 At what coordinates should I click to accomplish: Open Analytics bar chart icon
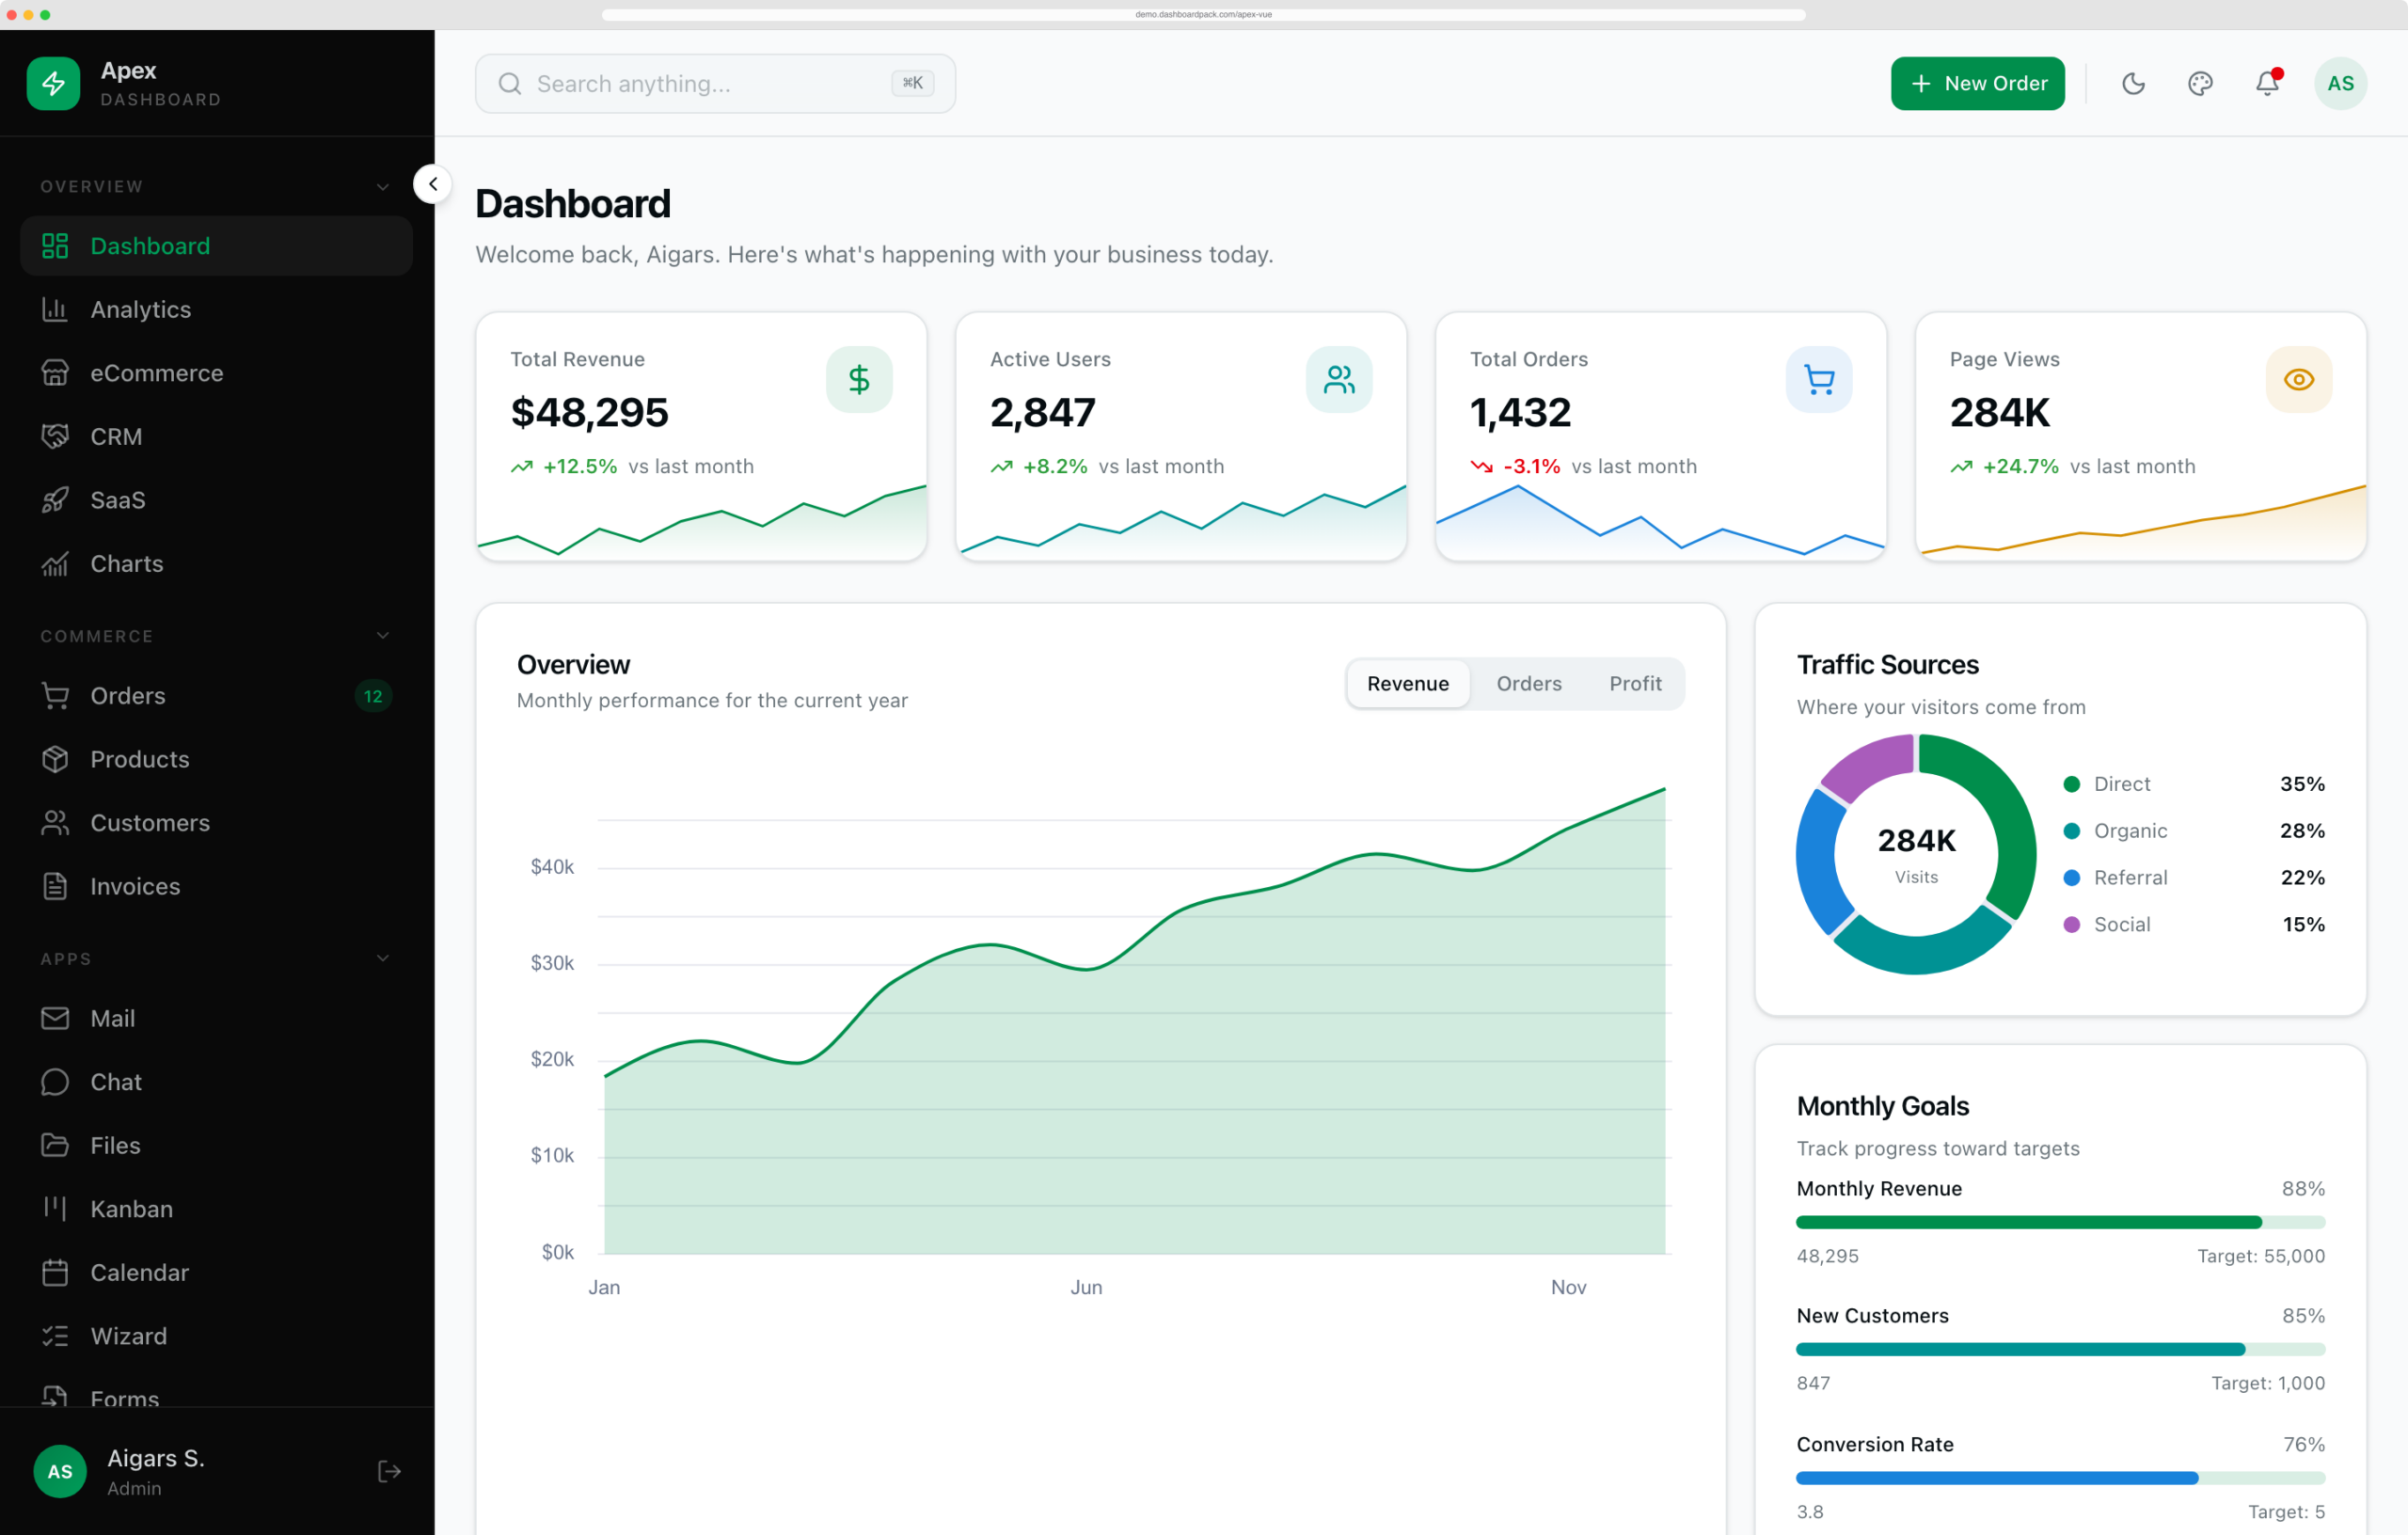tap(55, 309)
